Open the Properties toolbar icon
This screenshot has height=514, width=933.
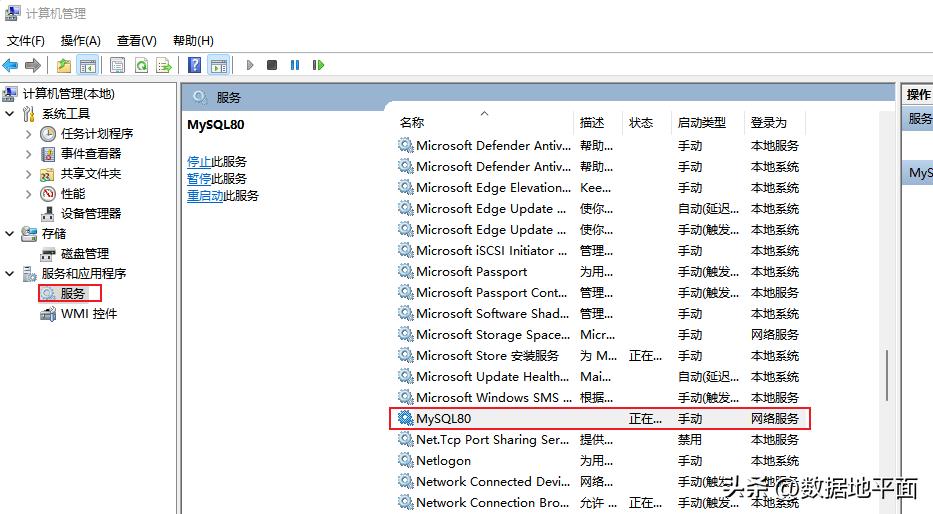117,65
